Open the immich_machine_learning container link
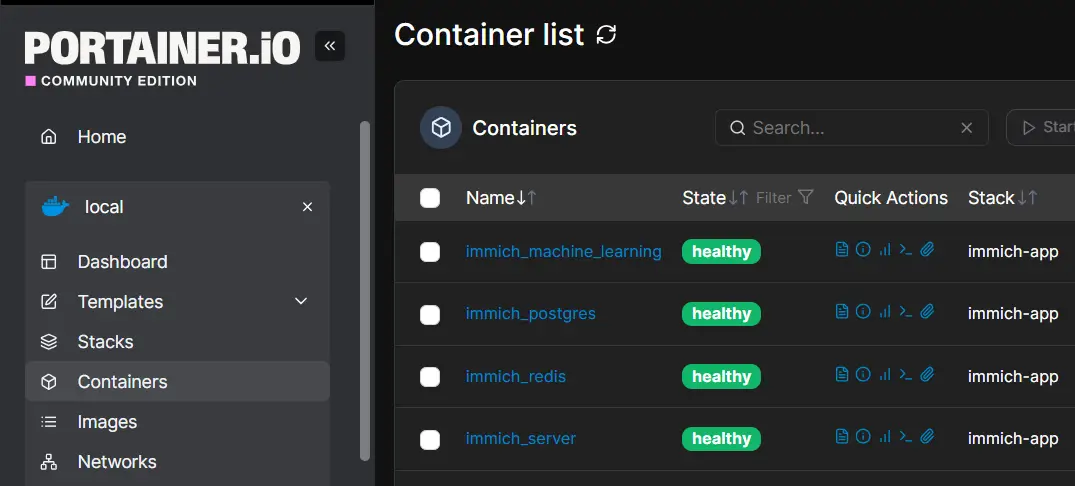1075x486 pixels. (563, 252)
